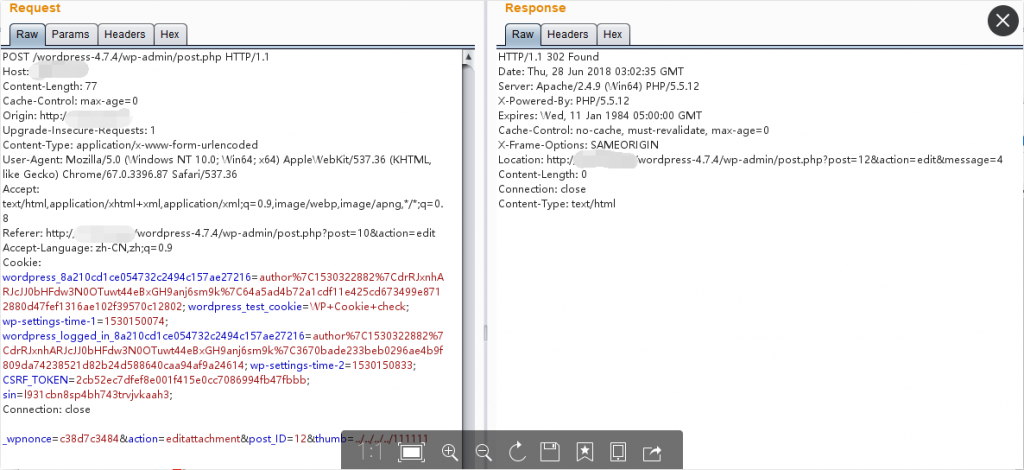
Task: Click the CSRF_TOKEN cookie line
Action: [x=155, y=380]
